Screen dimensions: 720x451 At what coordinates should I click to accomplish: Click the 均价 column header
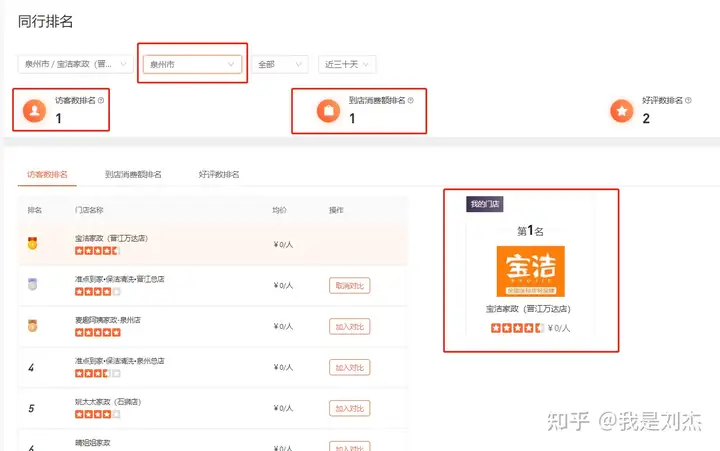279,210
